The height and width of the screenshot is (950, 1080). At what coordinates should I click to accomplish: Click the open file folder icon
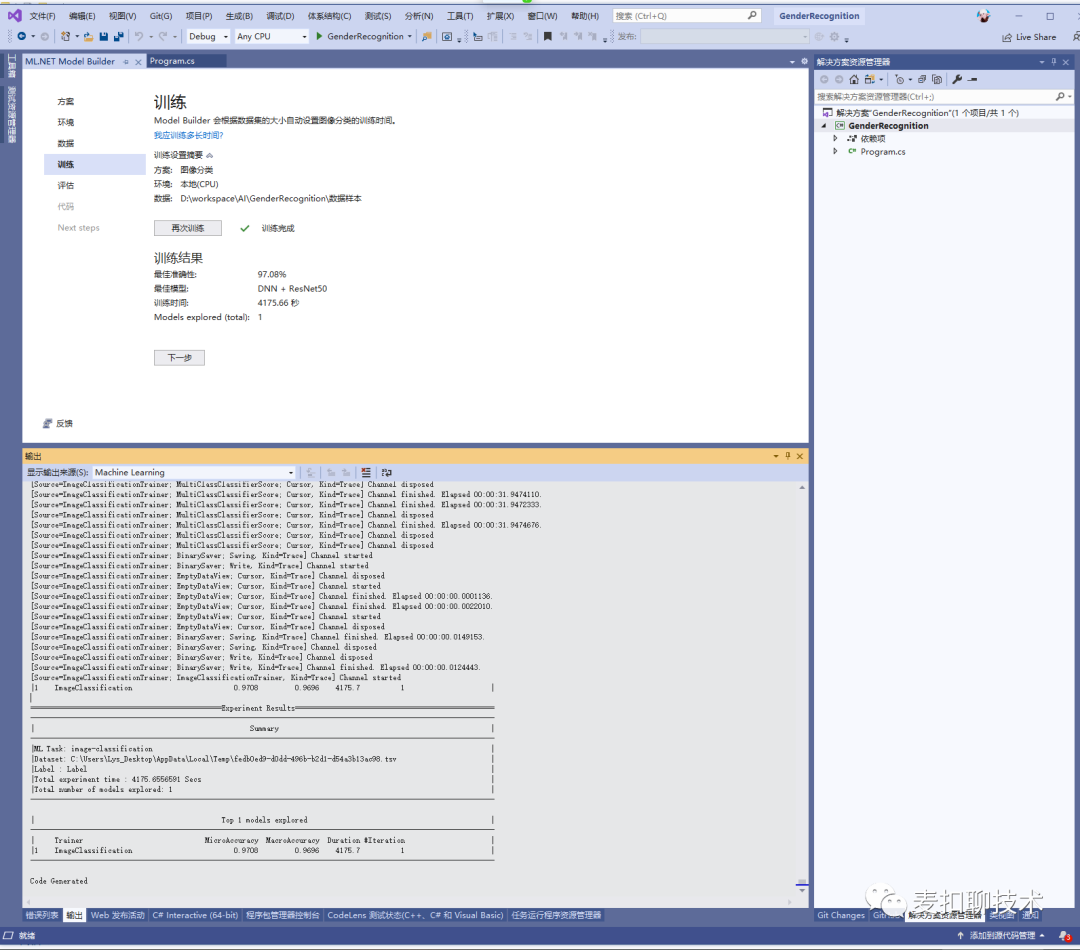[89, 37]
